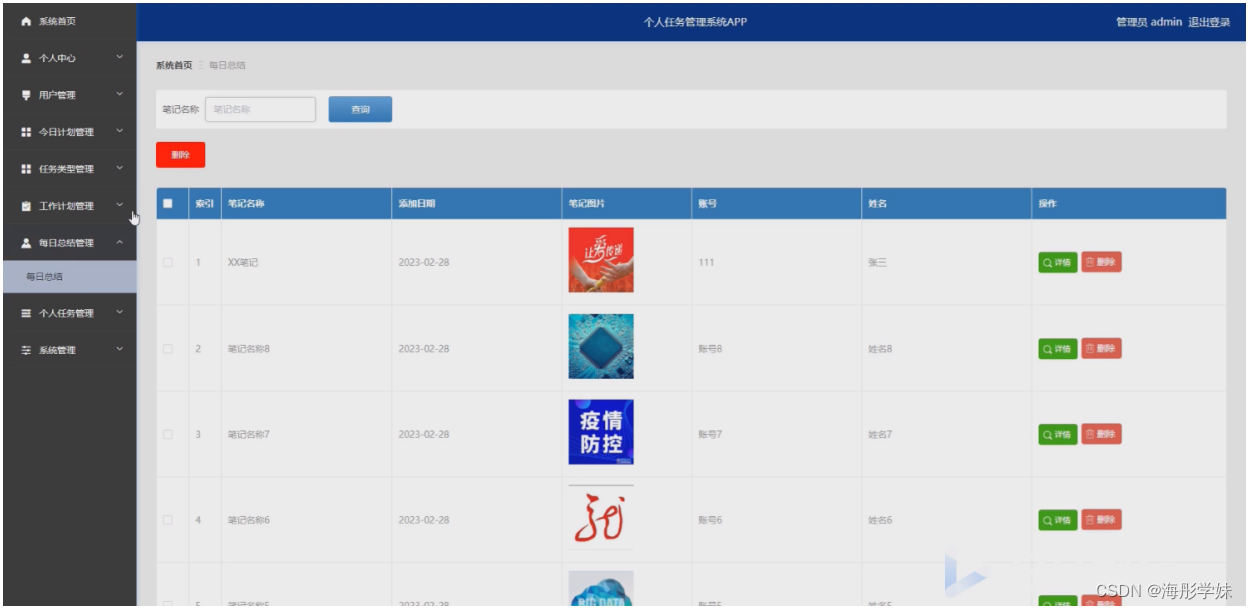The width and height of the screenshot is (1248, 609).
Task: Expand the 系统管理 menu chevron
Action: pos(120,349)
